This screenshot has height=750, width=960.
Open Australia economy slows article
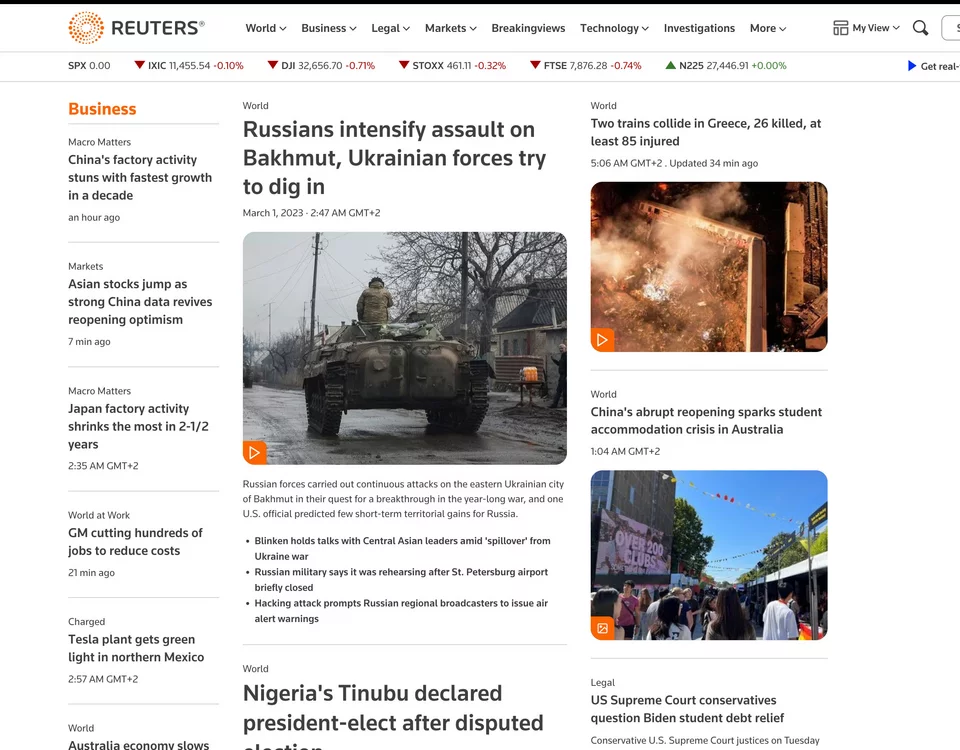point(138,744)
